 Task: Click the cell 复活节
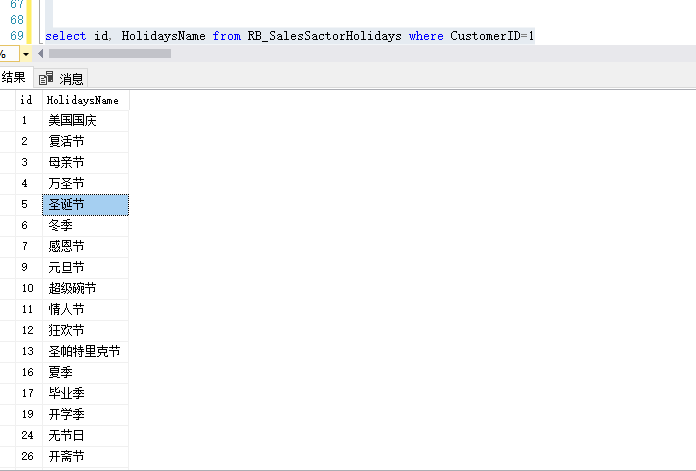point(86,141)
